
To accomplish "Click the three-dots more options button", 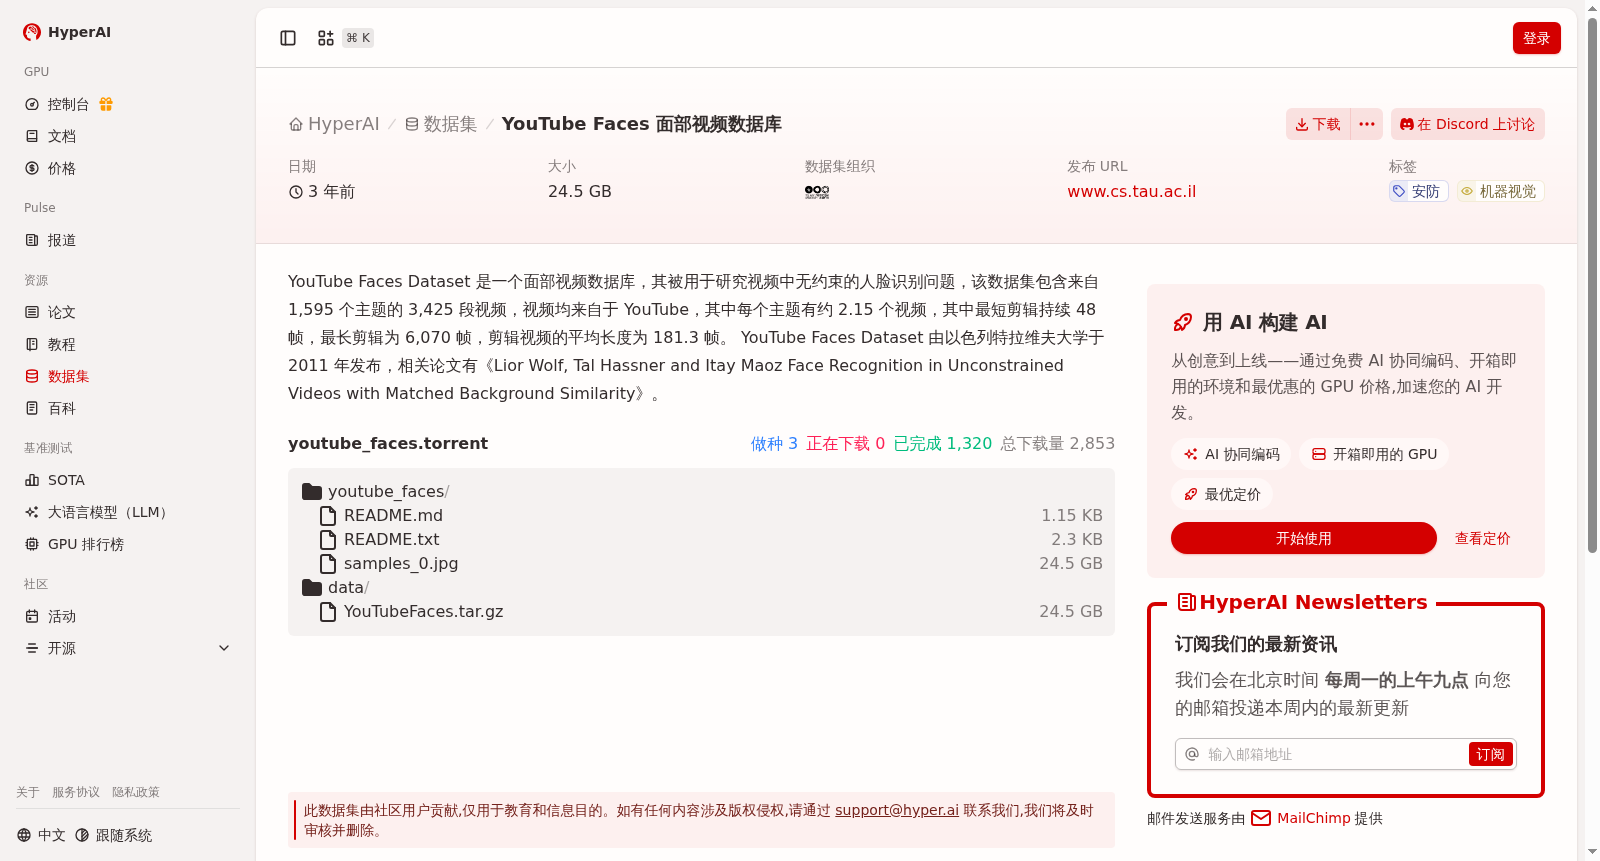I will (x=1367, y=124).
